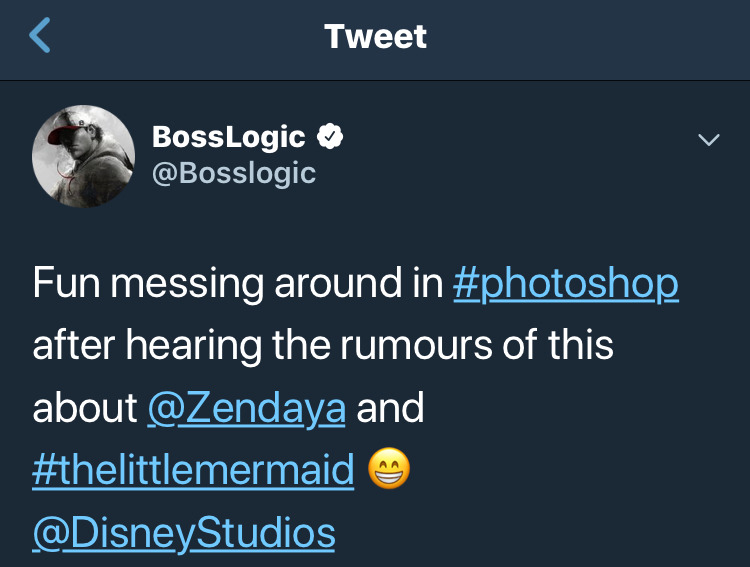Click the word "and" after @Zendaya
Viewport: 750px width, 567px height.
coord(390,408)
